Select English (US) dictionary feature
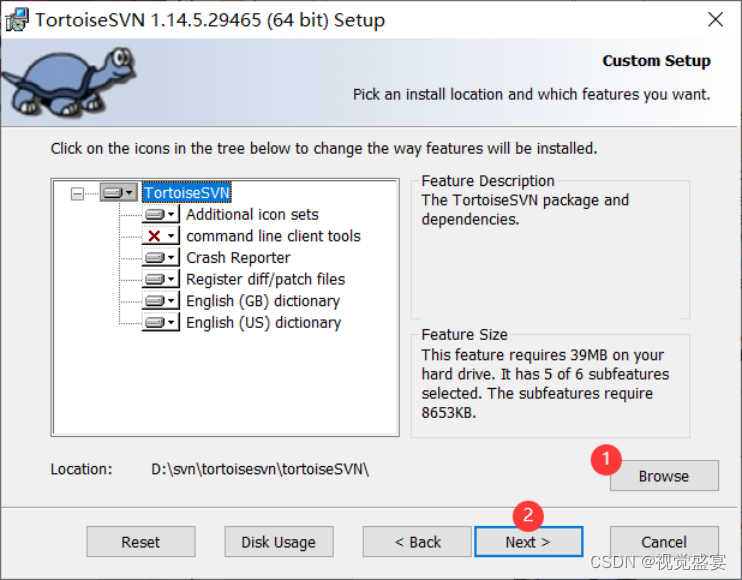Screen dimensions: 742x580 (x=264, y=323)
